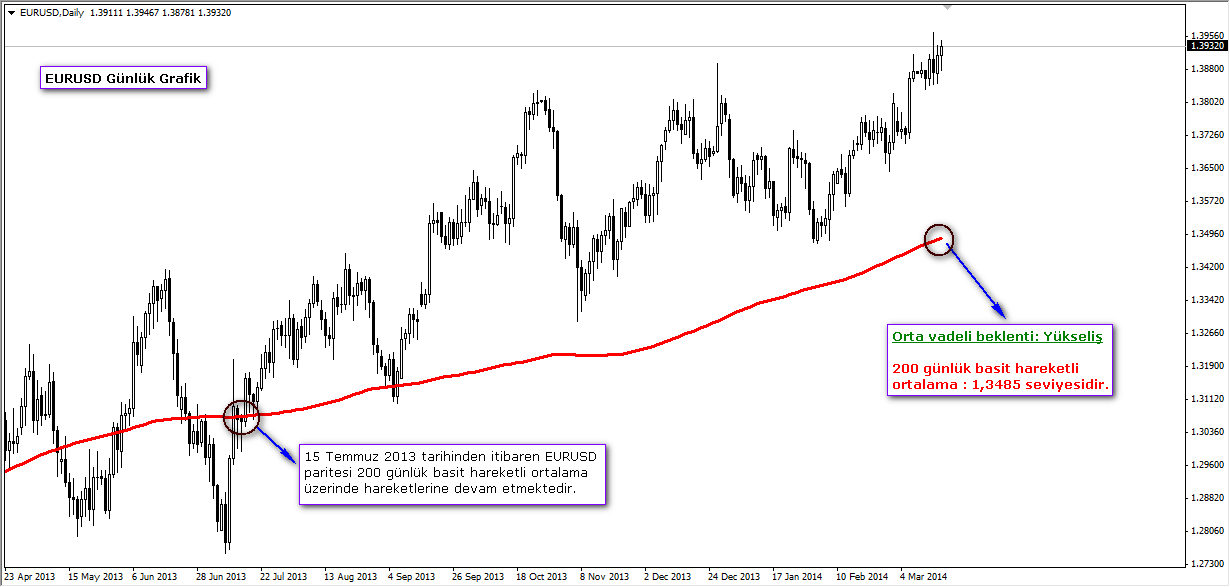Click the red circle on the recent moving average touch
Screen dimensions: 1230x587
[938, 240]
